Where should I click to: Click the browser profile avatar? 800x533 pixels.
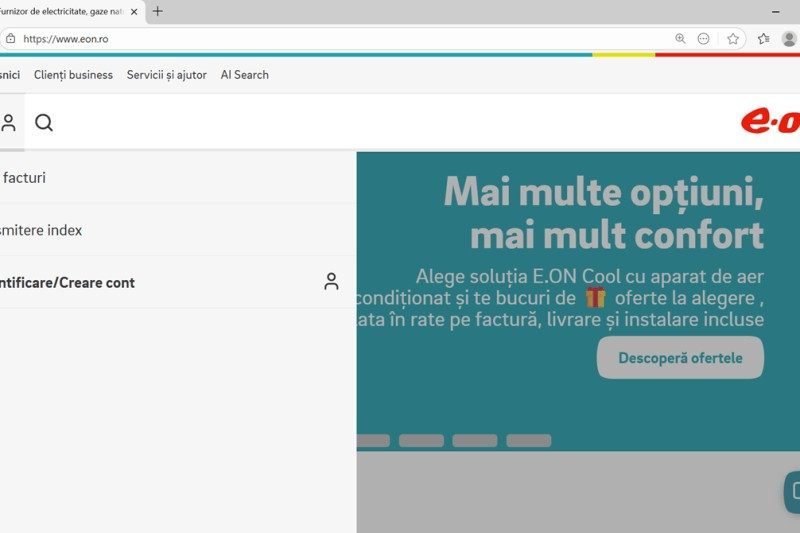(789, 39)
